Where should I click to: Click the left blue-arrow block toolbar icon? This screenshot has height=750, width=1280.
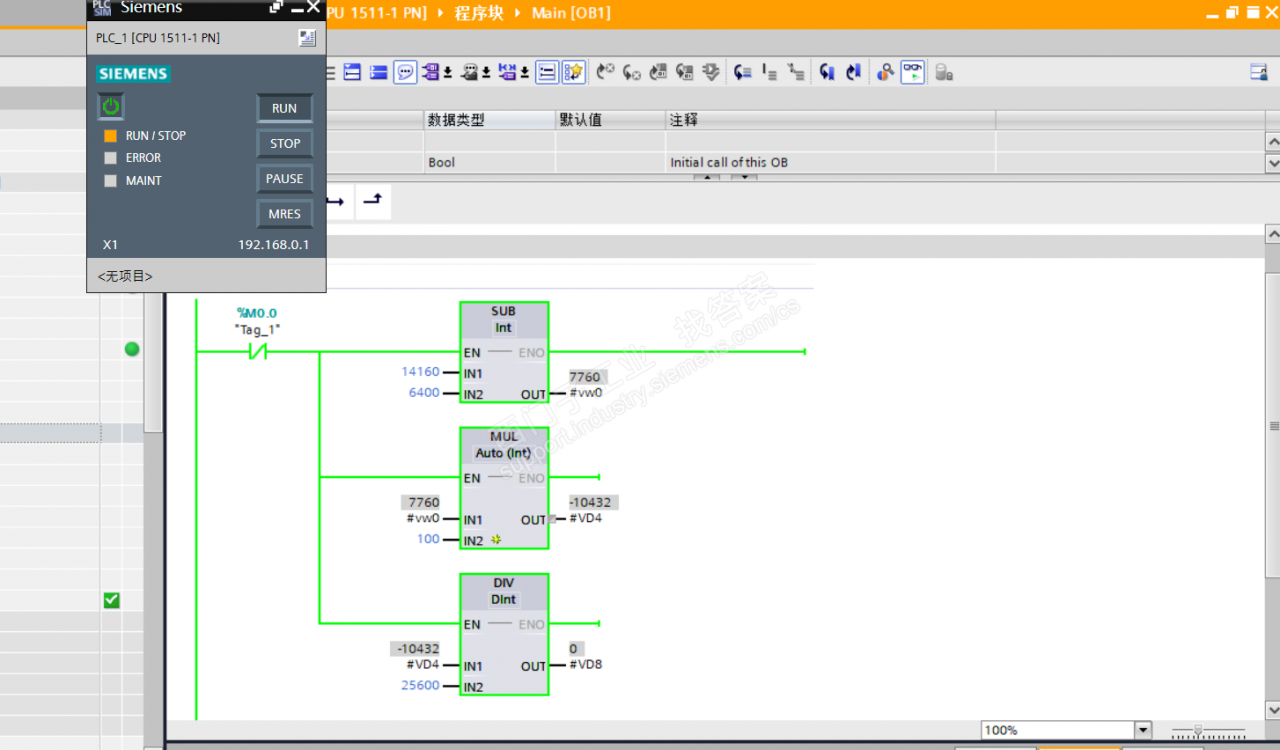click(827, 72)
